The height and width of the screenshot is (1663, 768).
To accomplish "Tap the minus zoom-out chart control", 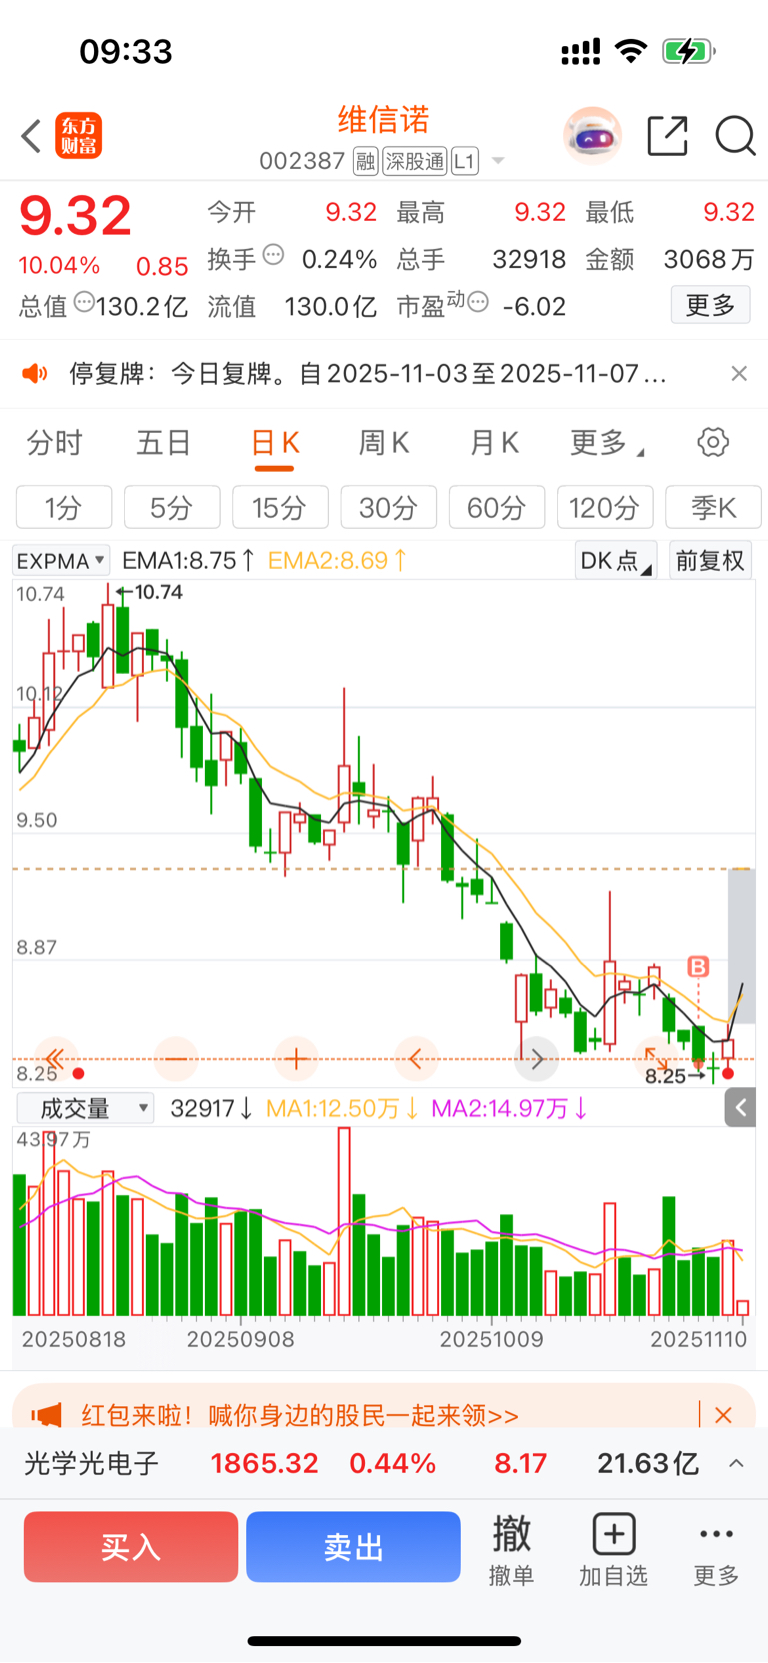I will [176, 1059].
